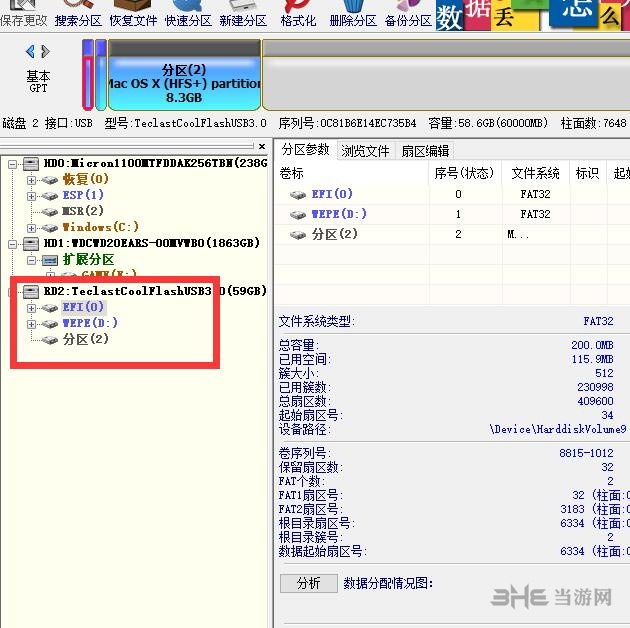Select the gray unallocated space block

(446, 75)
